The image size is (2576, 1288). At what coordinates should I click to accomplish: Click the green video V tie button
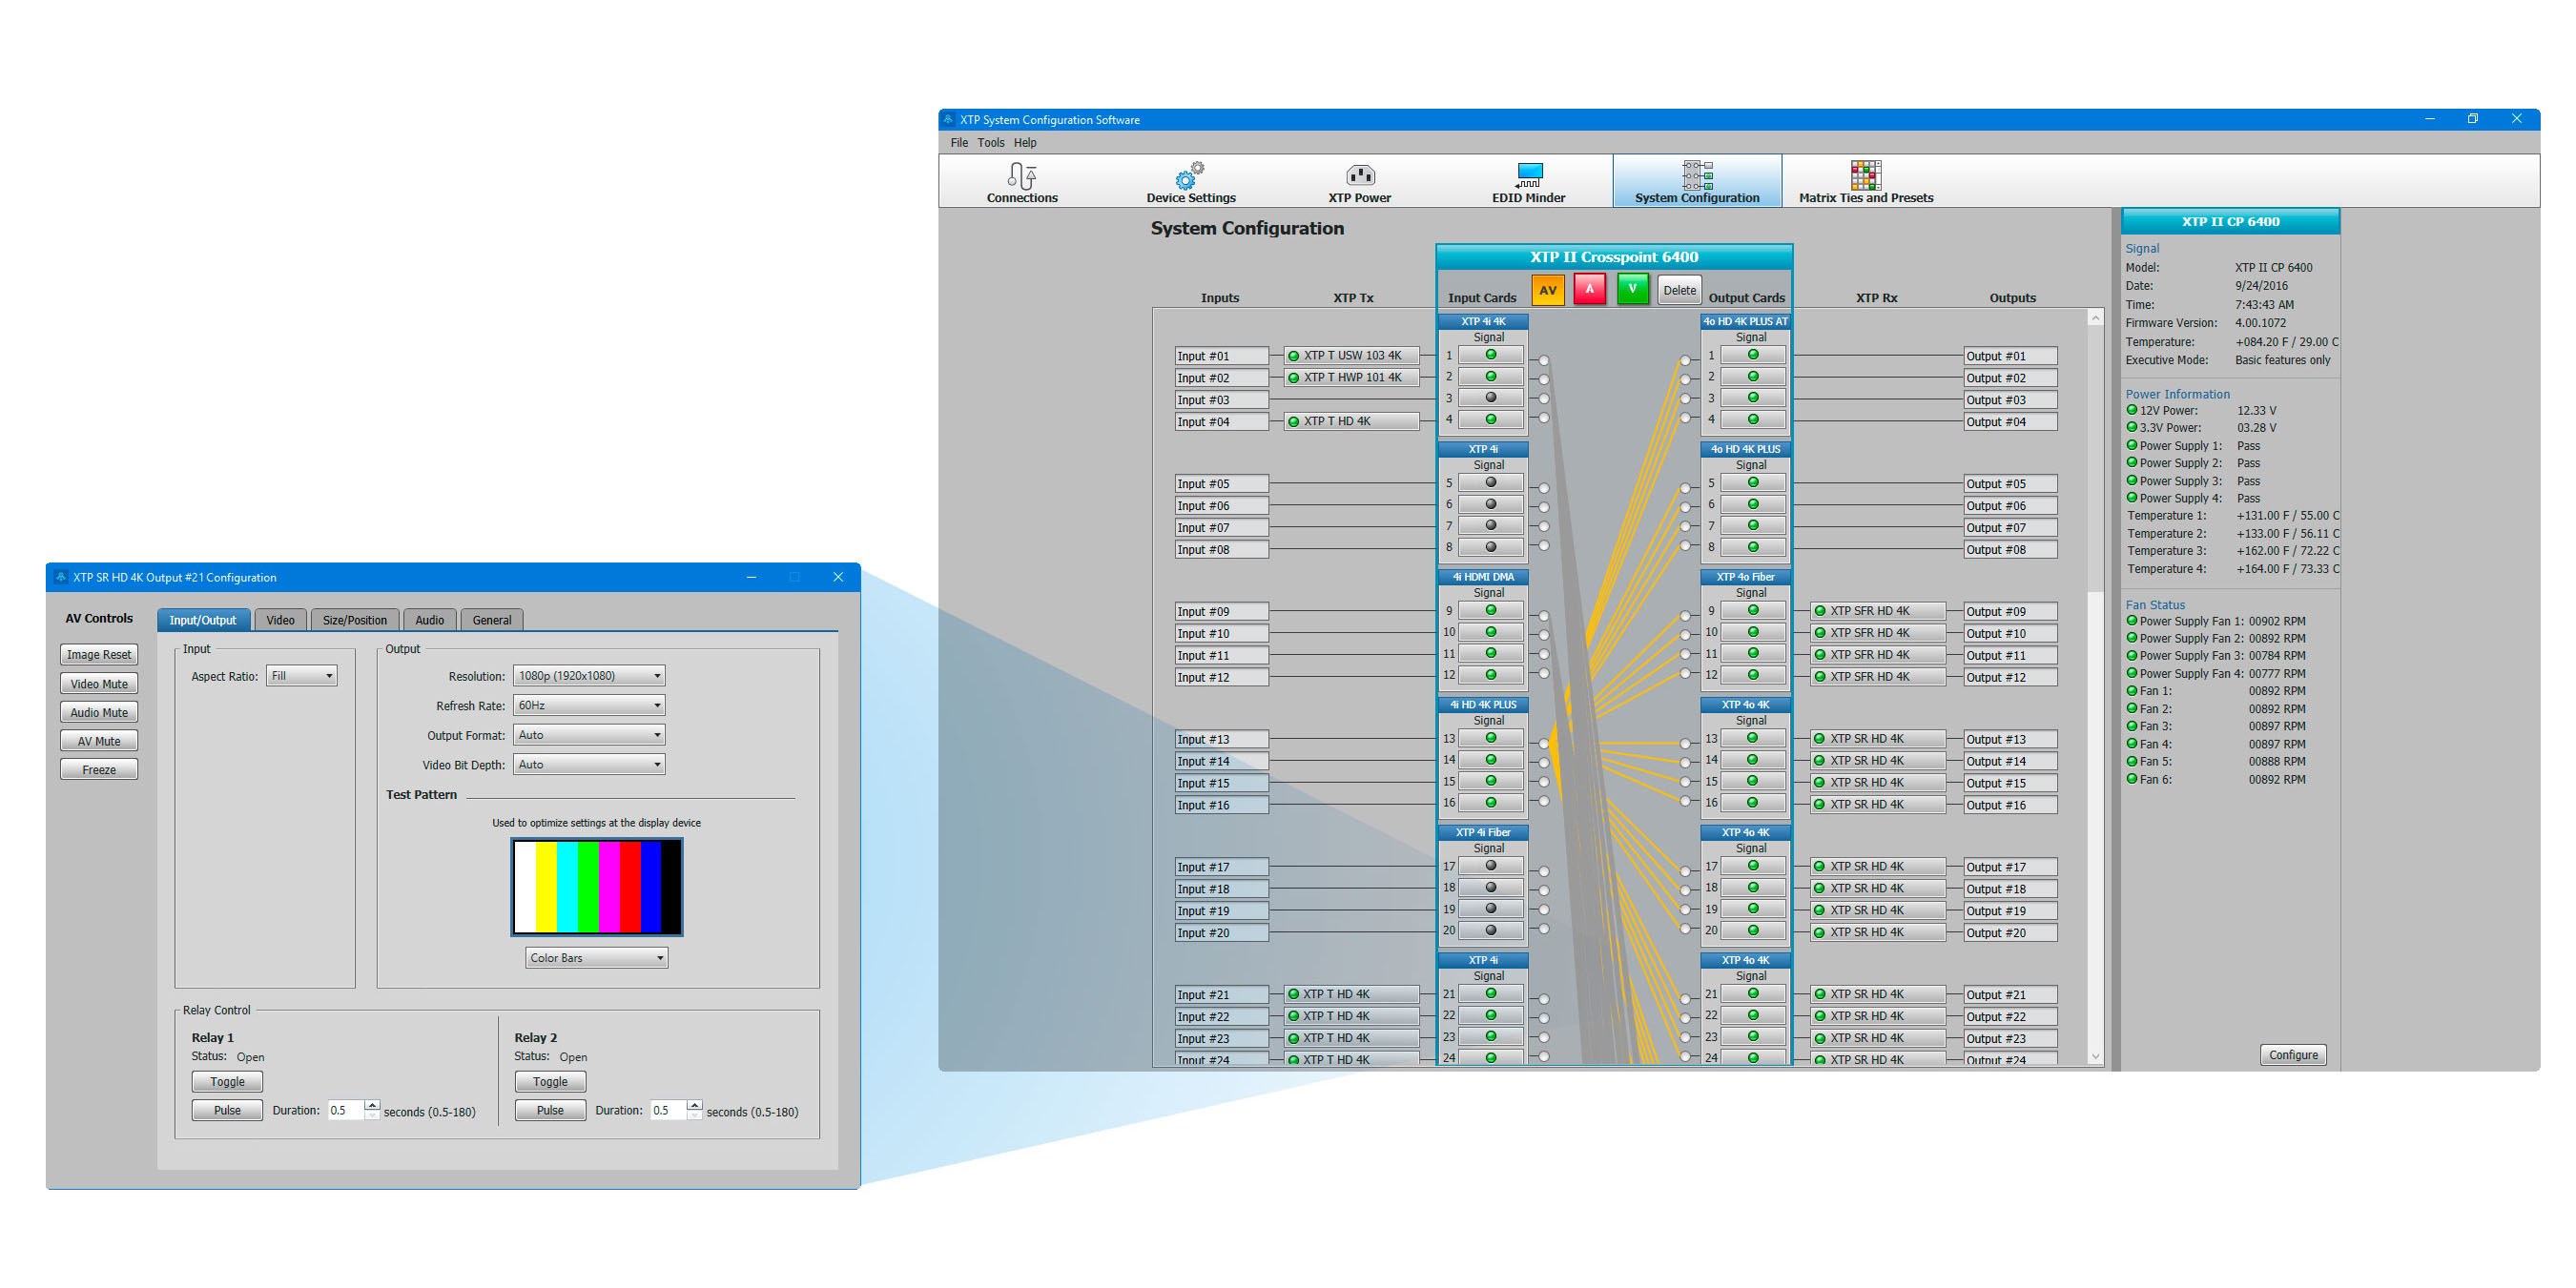1632,290
